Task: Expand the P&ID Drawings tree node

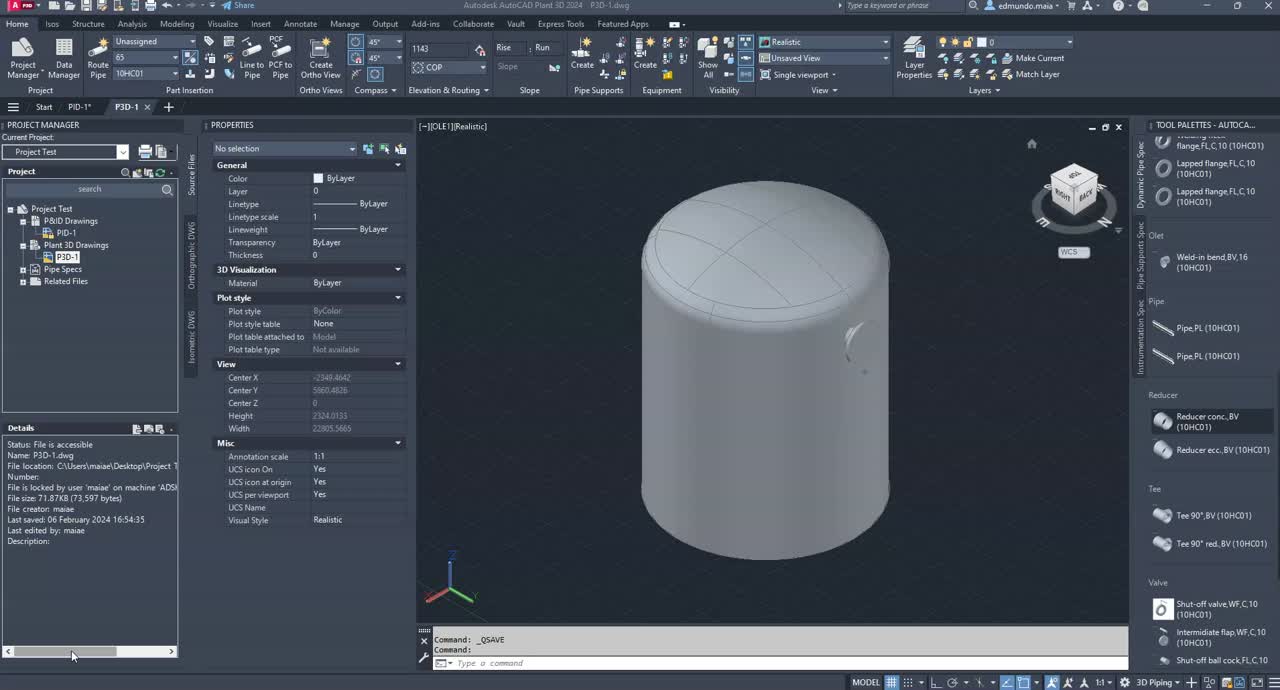Action: [23, 221]
